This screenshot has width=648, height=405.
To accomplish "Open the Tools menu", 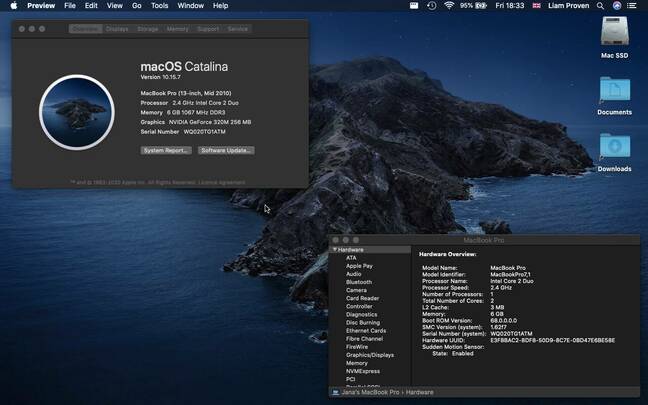I will pyautogui.click(x=160, y=6).
